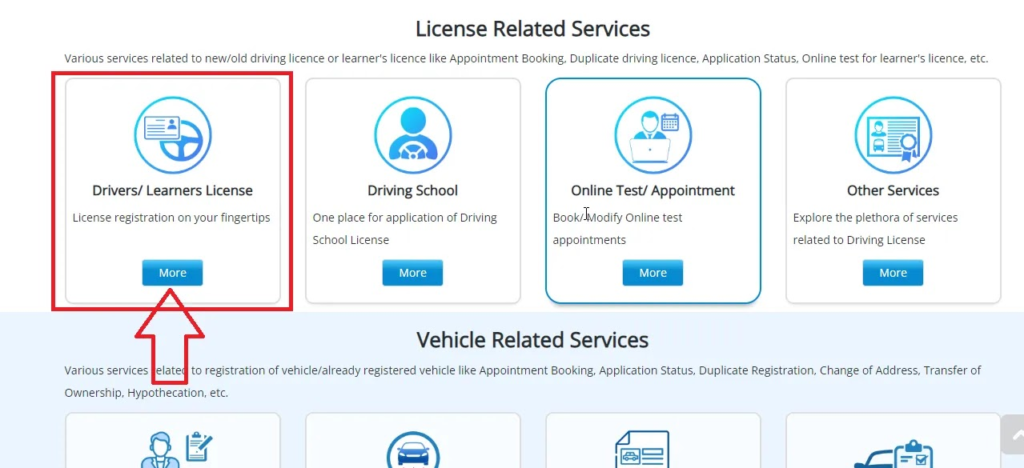
Task: Click the Other Services title
Action: tap(893, 191)
